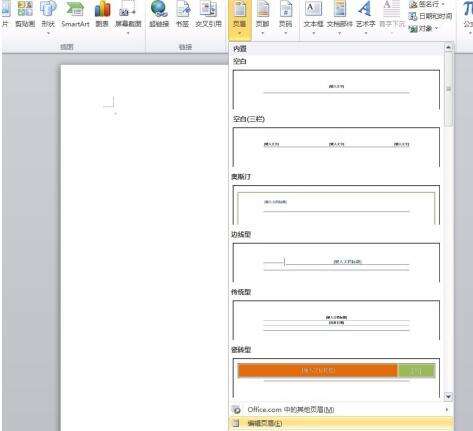Insert date and time via 日期和时间
The height and width of the screenshot is (431, 473).
coord(430,16)
